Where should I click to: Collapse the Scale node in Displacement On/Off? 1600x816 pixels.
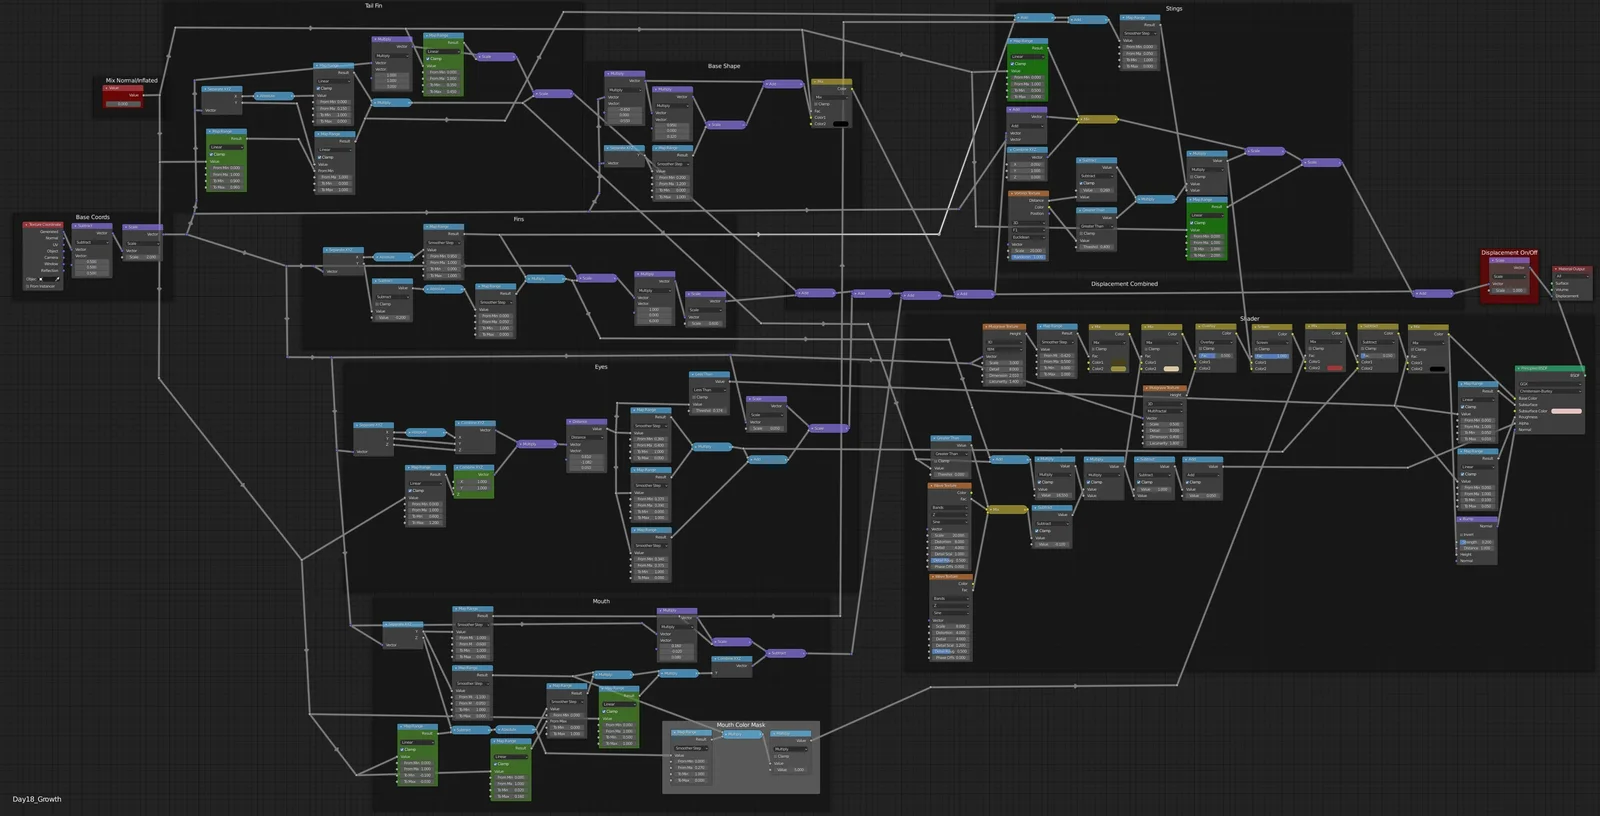(1491, 261)
